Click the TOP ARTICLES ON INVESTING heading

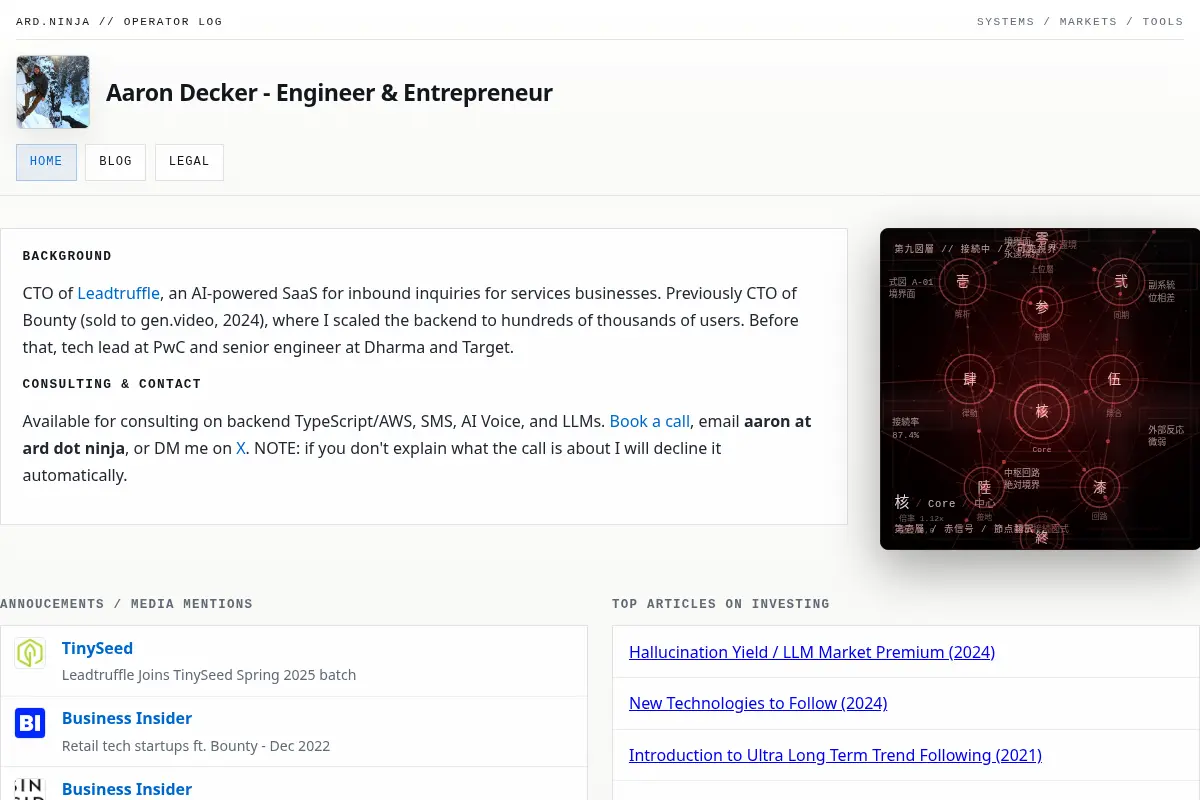pos(721,604)
